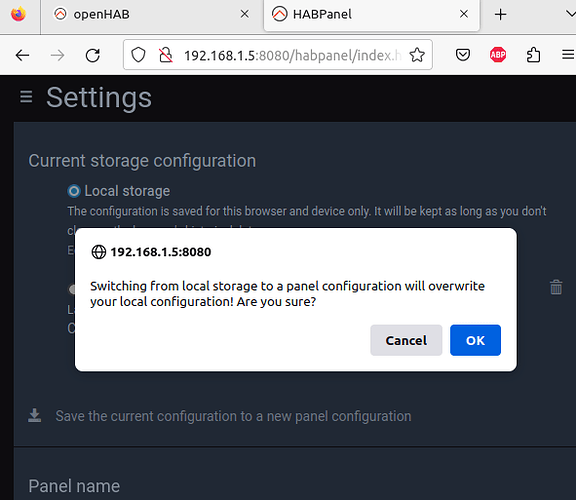Image resolution: width=576 pixels, height=500 pixels.
Task: Open Adblock Plus extension icon
Action: (x=498, y=55)
